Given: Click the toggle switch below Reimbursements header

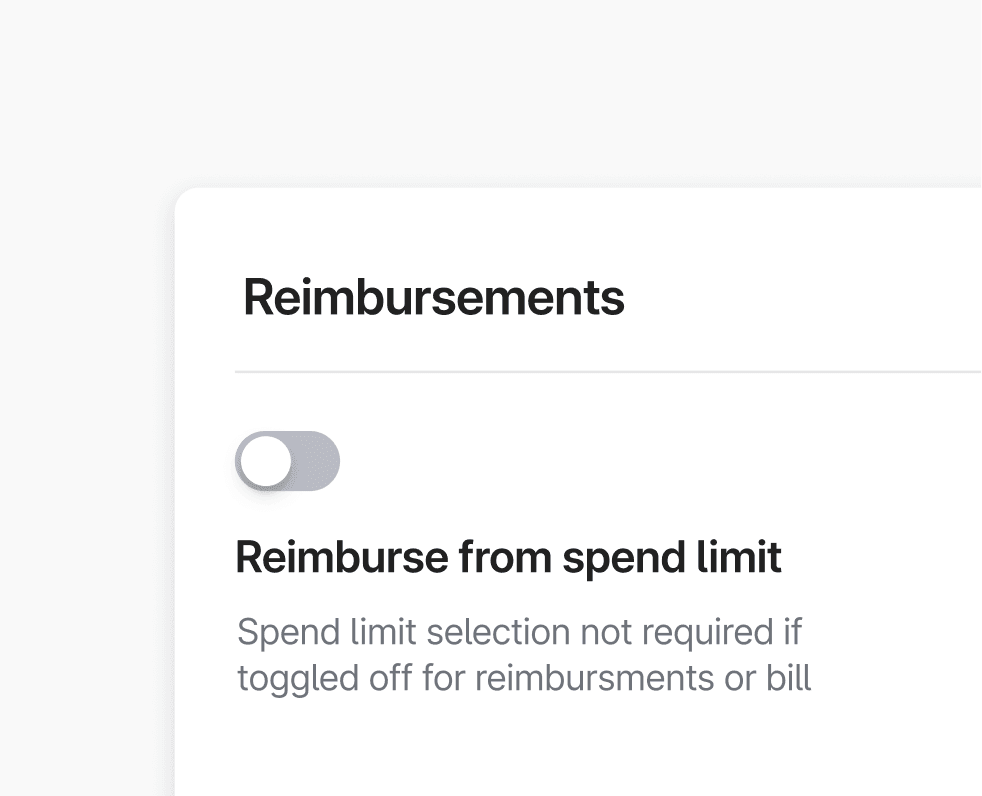Looking at the screenshot, I should [x=287, y=461].
